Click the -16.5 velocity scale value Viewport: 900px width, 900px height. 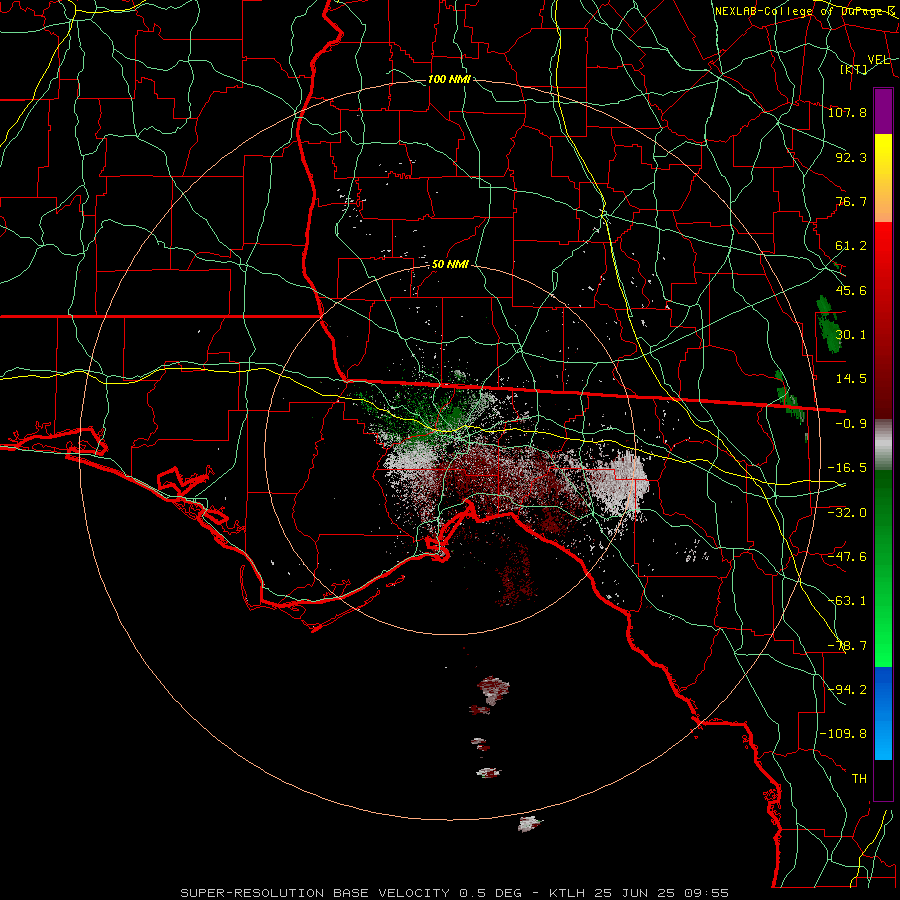[847, 468]
